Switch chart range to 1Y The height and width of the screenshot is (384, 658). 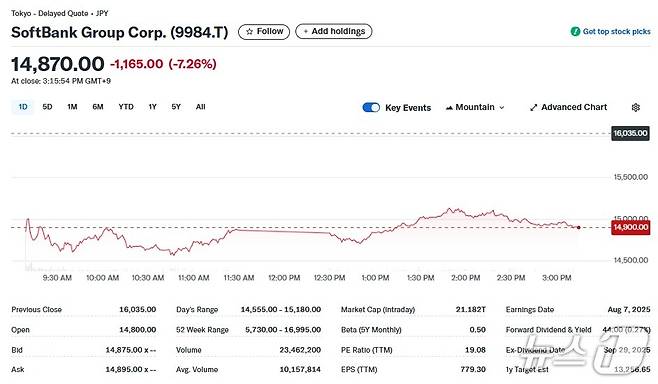click(x=152, y=107)
